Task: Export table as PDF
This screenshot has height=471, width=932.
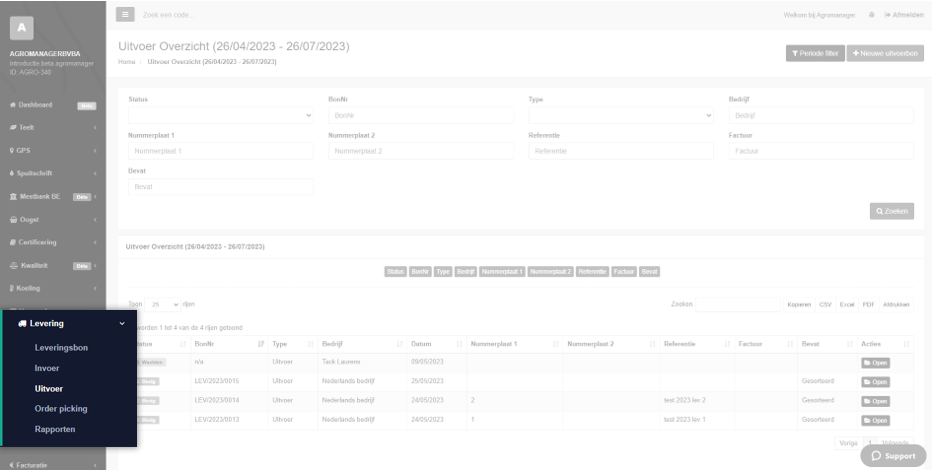Action: click(x=868, y=304)
